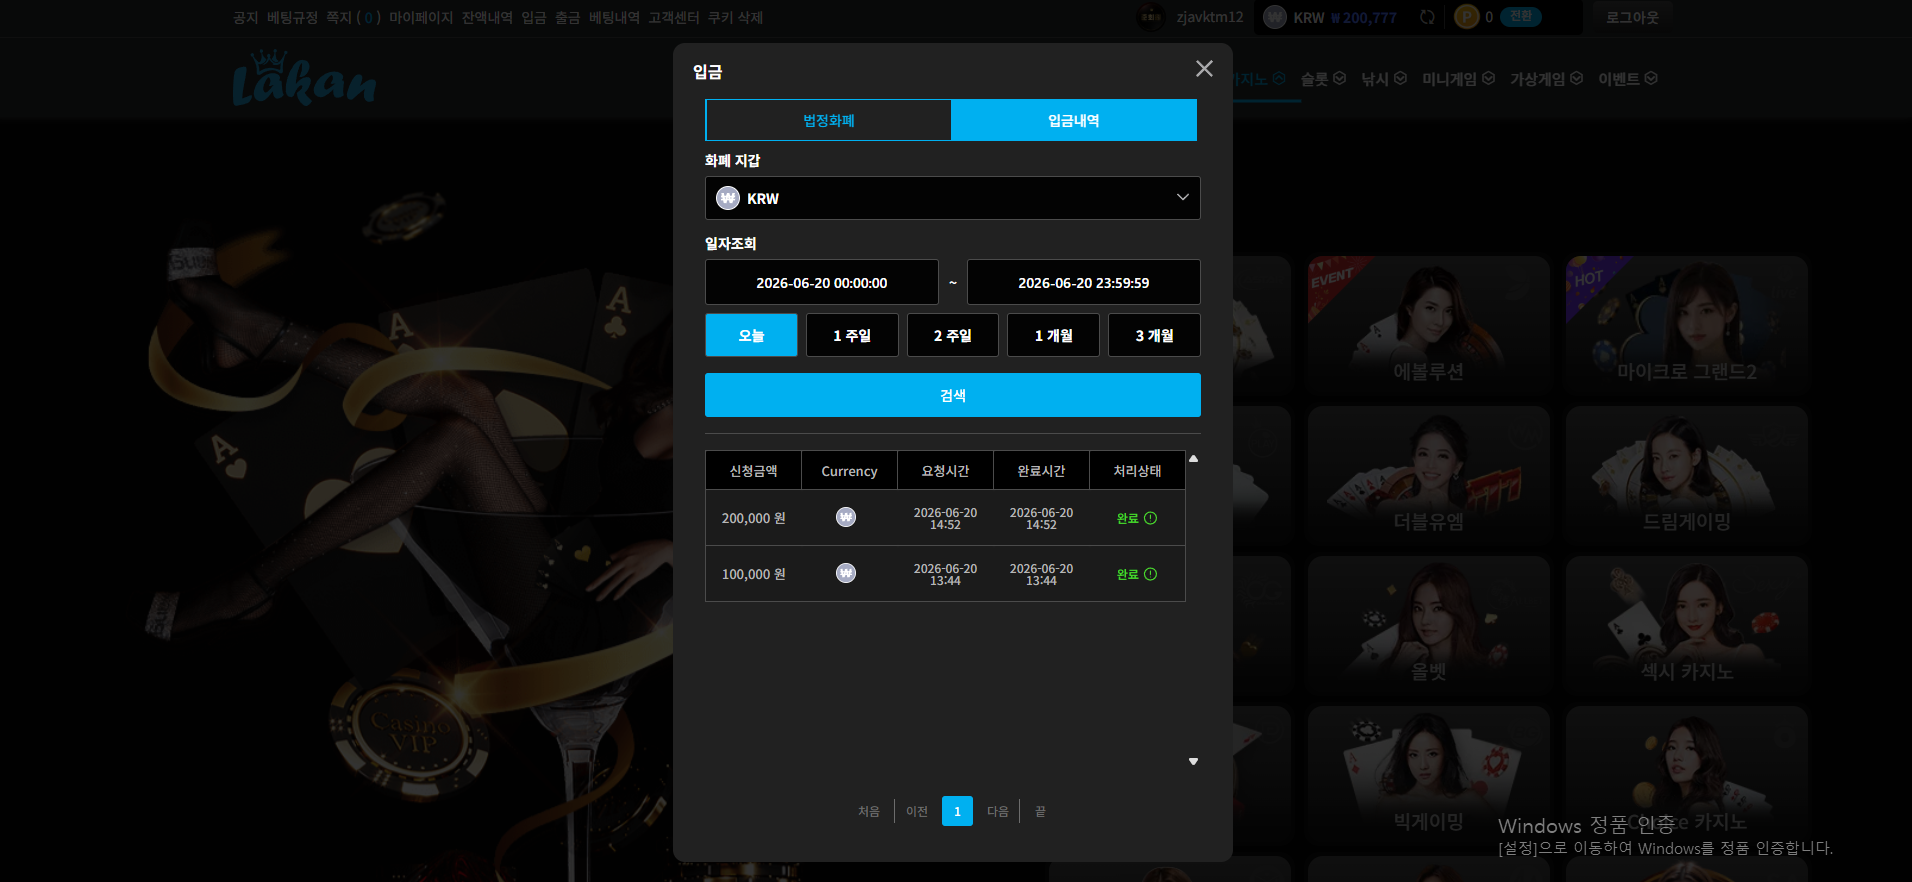Viewport: 1912px width, 882px height.
Task: Click the info icon beside 완료 in 200,000 row
Action: point(1150,518)
